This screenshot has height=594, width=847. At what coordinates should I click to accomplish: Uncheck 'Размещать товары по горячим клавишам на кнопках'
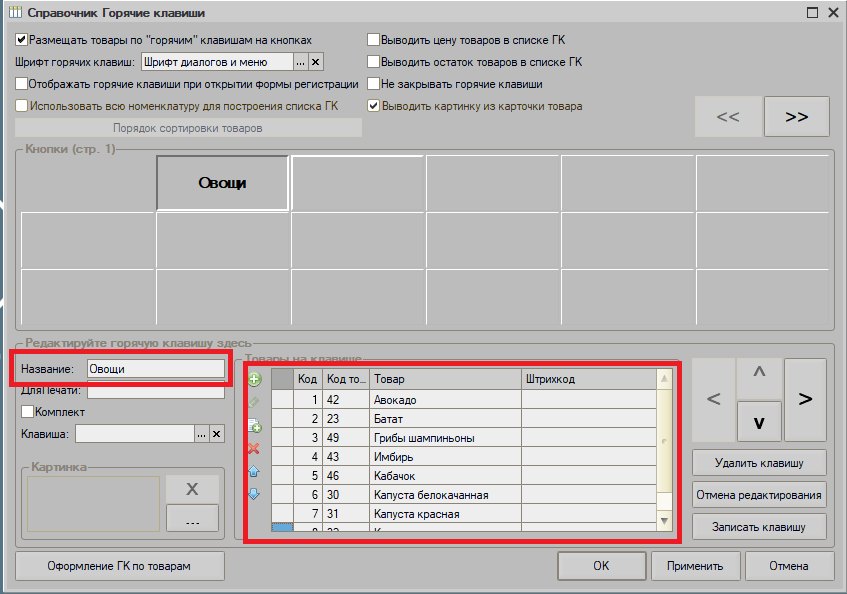22,39
